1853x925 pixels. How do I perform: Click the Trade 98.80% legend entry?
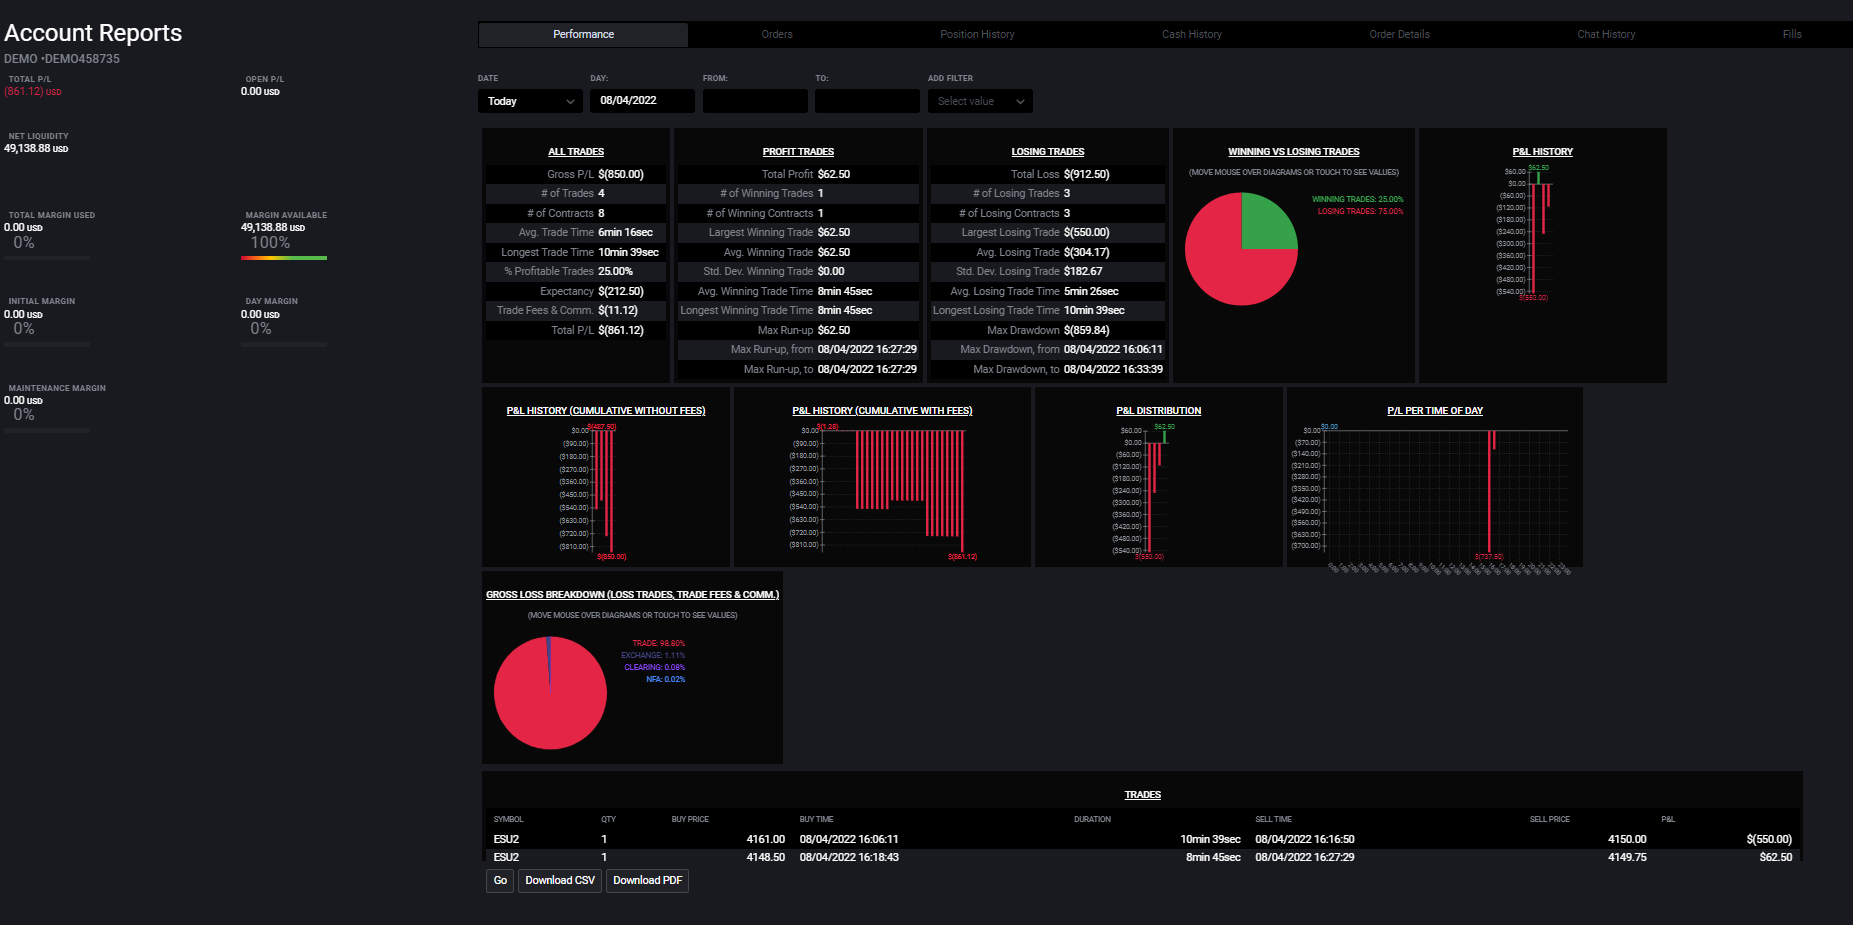pyautogui.click(x=658, y=643)
